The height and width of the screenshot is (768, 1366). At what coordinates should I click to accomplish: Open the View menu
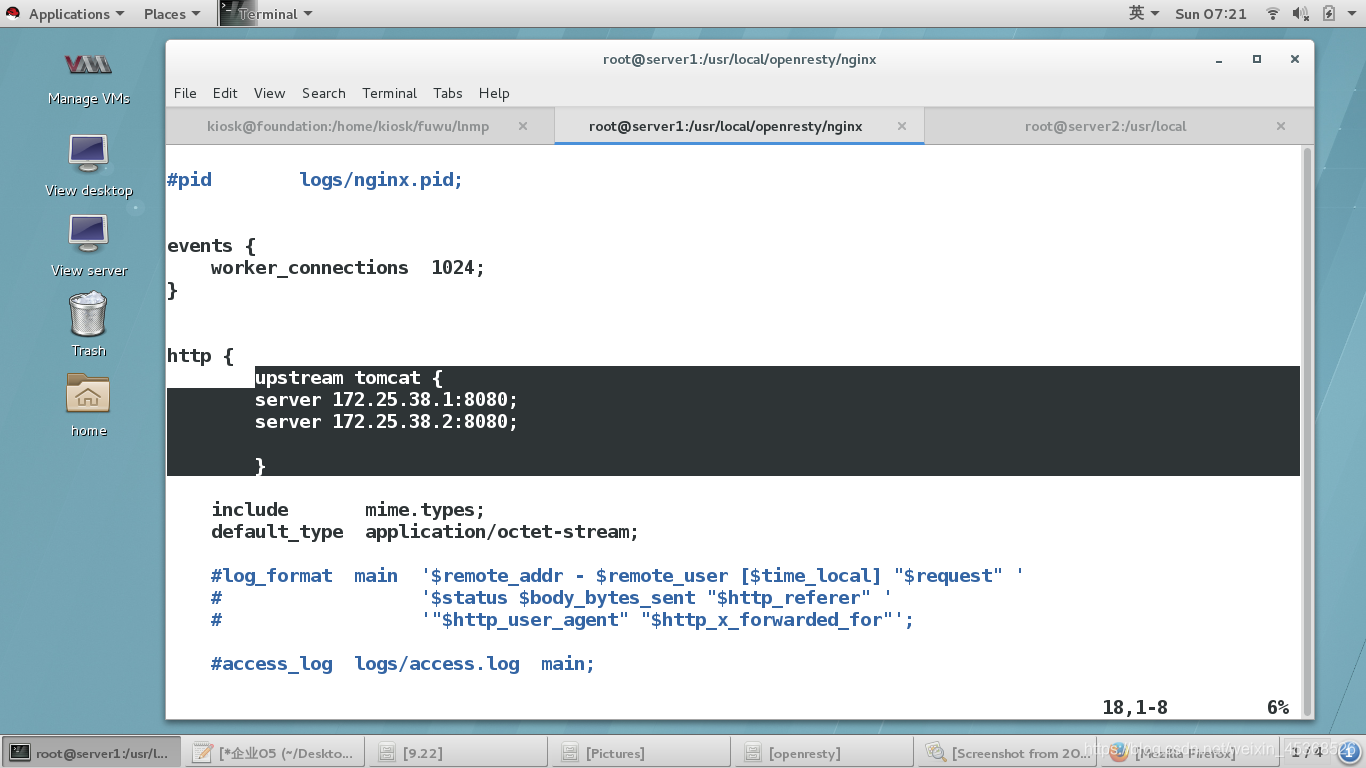(269, 93)
